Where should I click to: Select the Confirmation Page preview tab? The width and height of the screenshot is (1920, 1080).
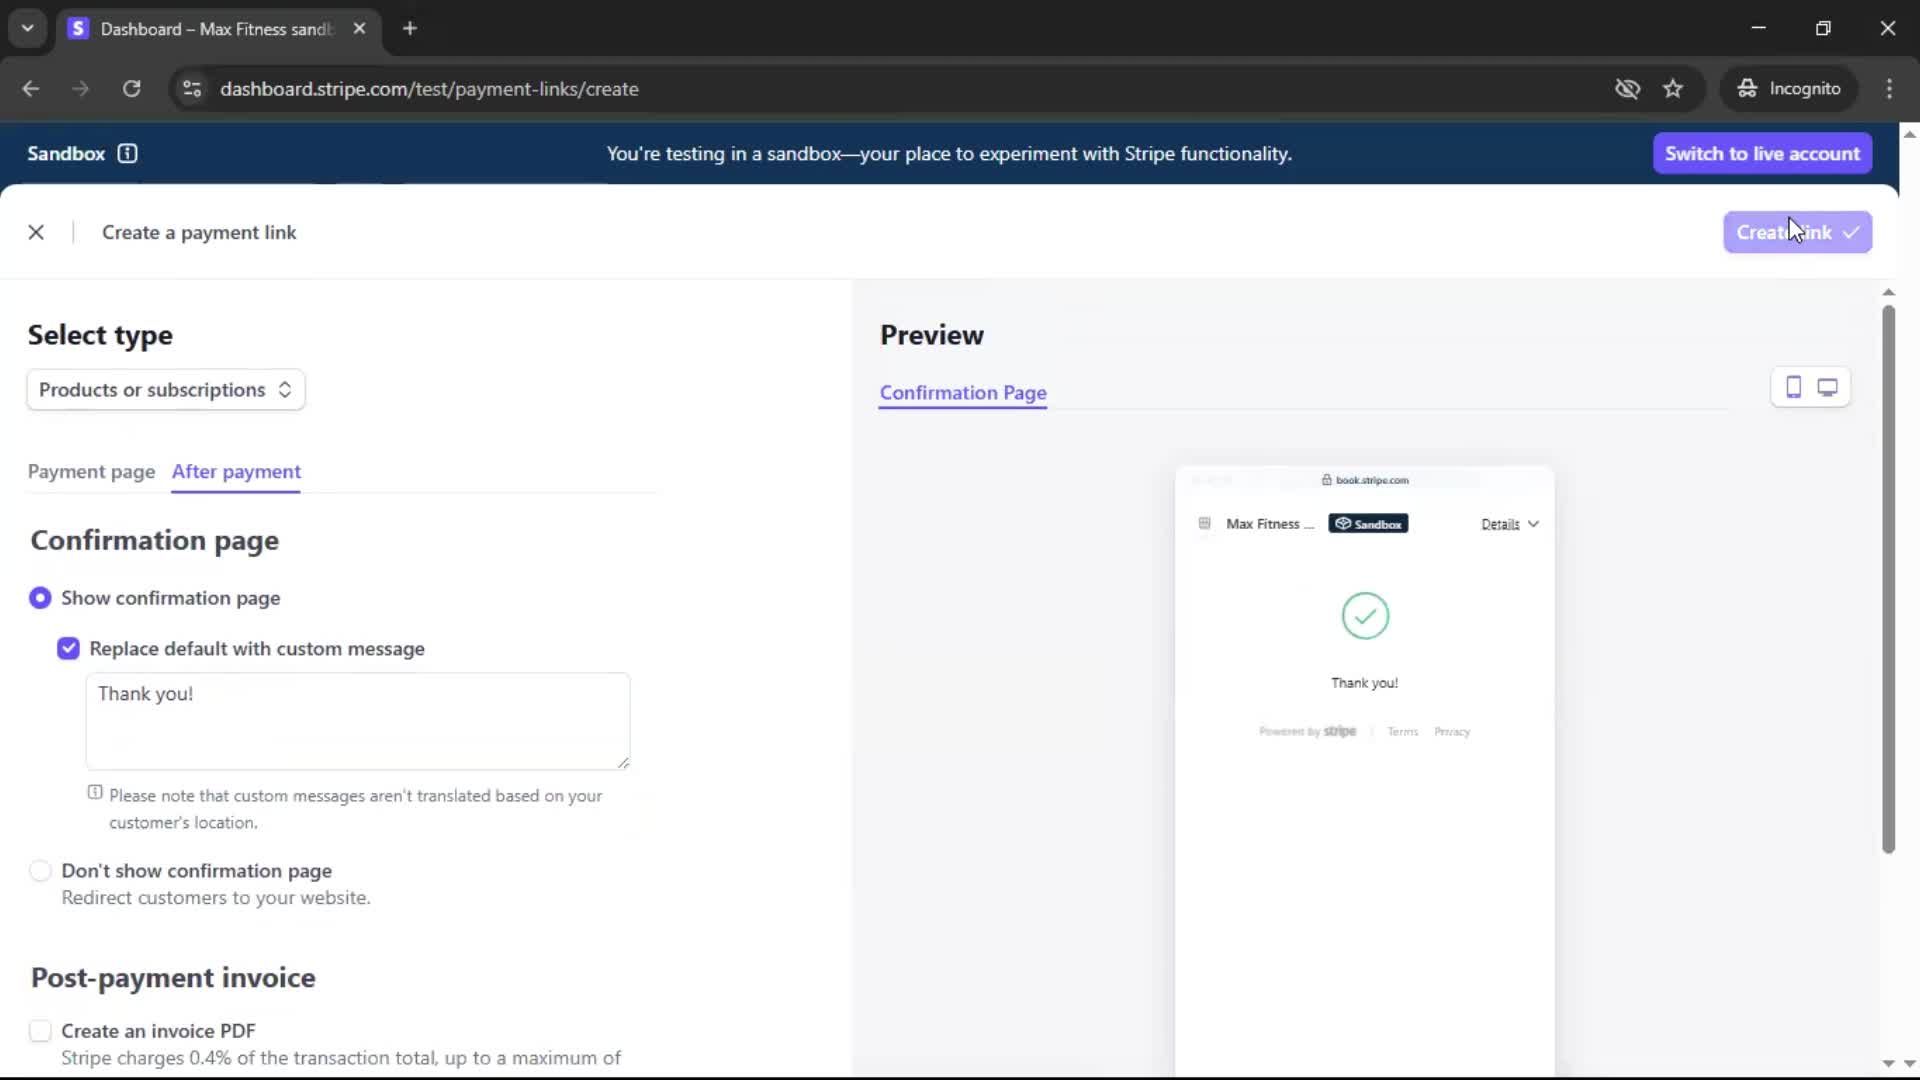[x=962, y=393]
